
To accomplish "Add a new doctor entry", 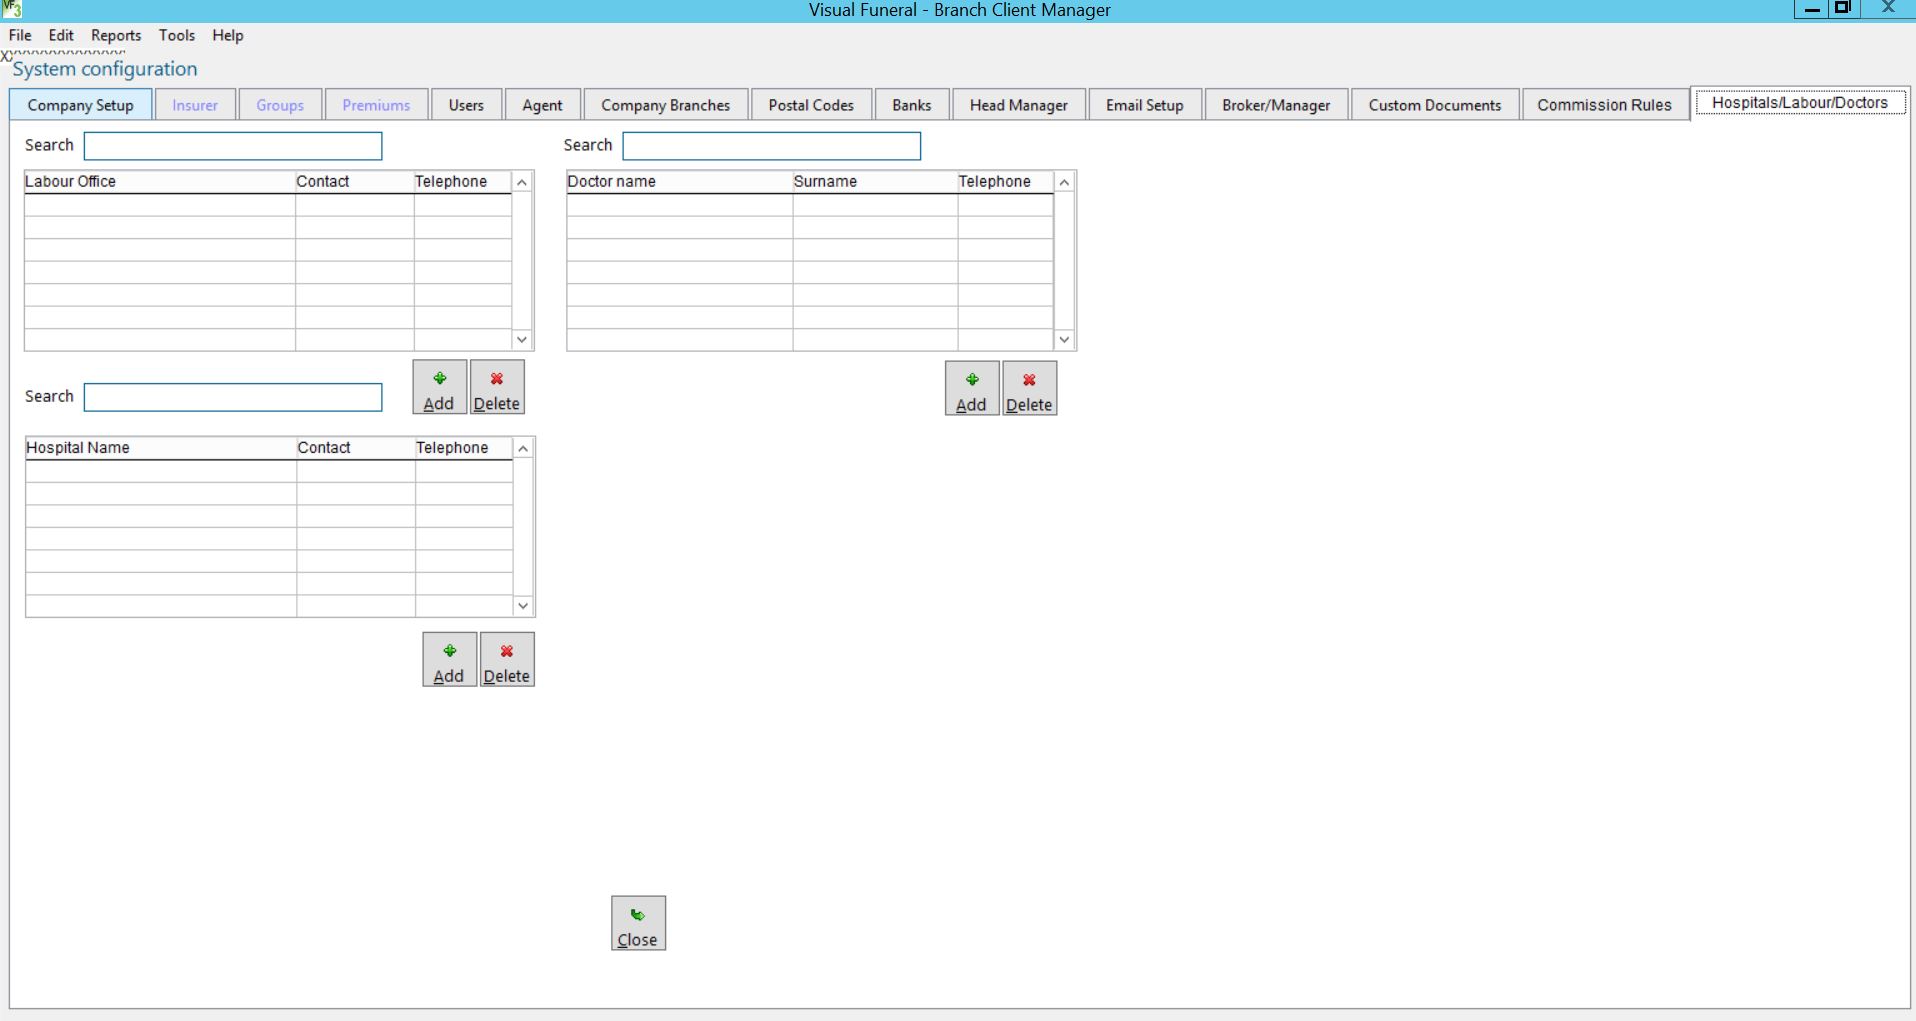I will [971, 389].
